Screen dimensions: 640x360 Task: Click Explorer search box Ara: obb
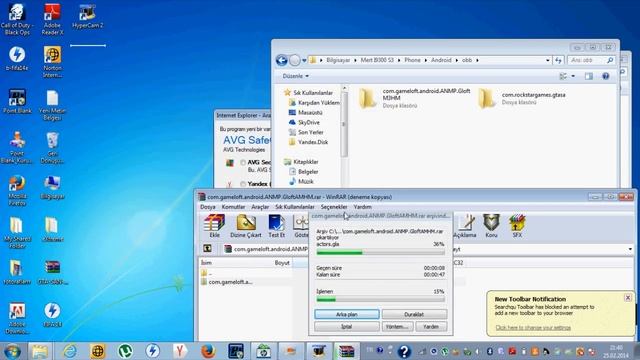pyautogui.click(x=591, y=60)
